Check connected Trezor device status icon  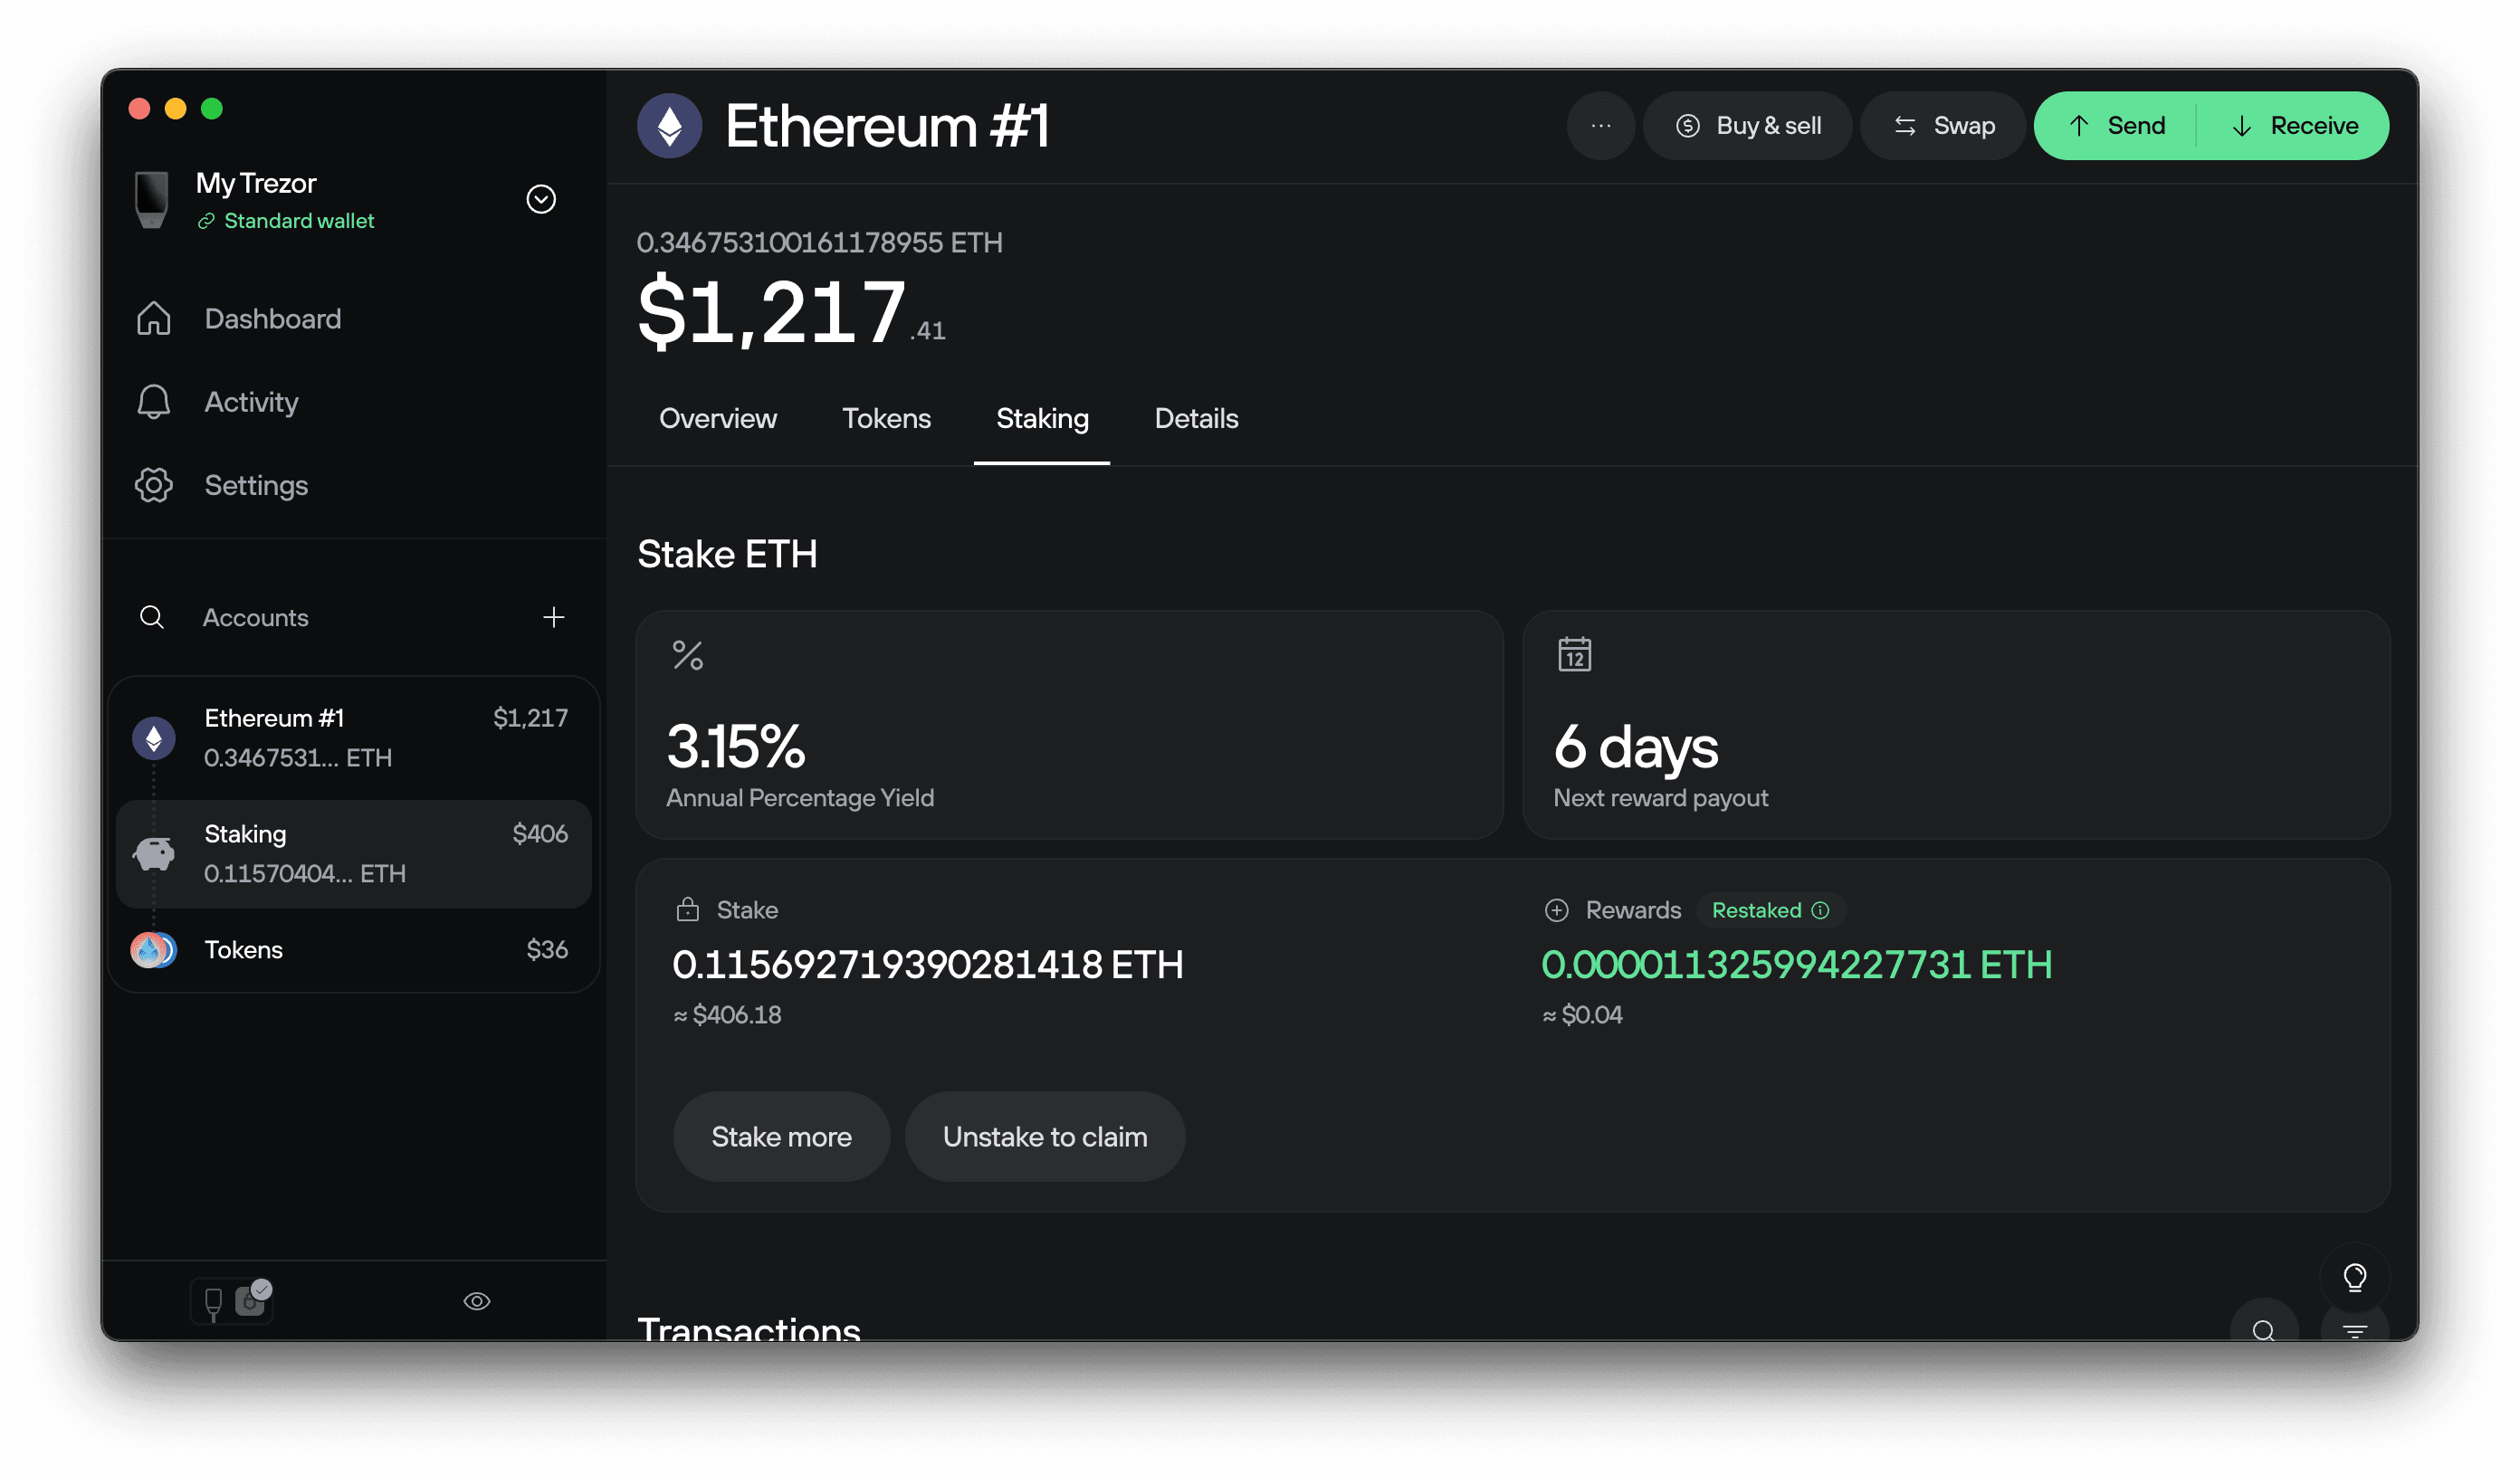point(232,1300)
